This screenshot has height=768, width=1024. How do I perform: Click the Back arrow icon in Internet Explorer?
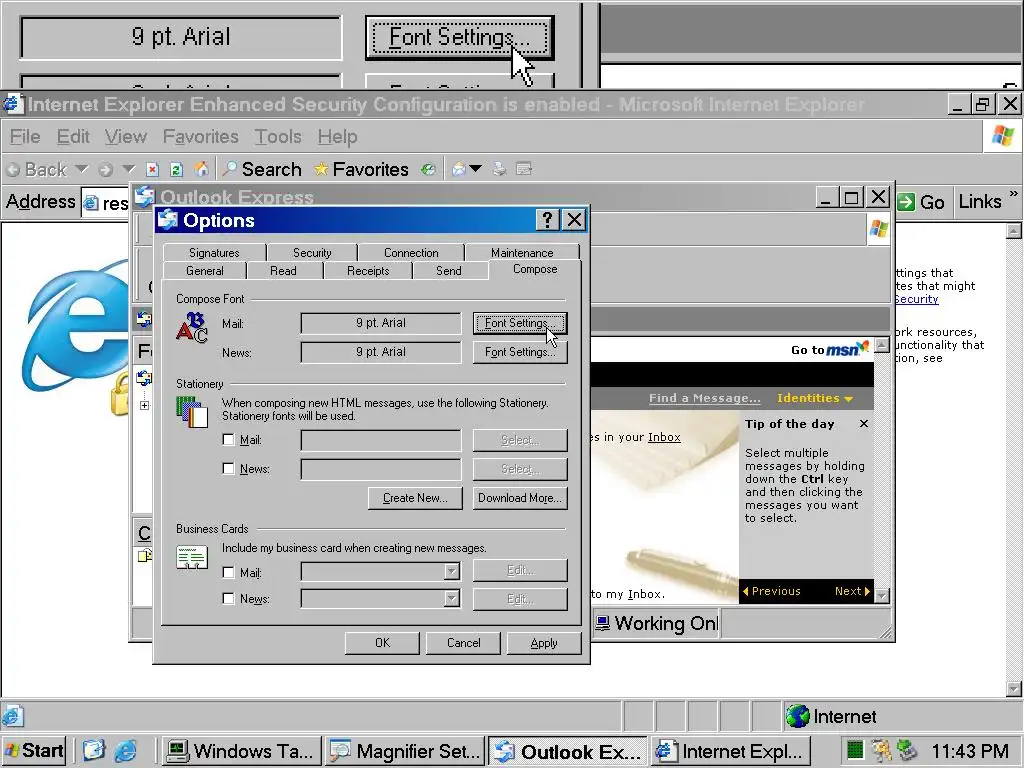click(x=13, y=170)
